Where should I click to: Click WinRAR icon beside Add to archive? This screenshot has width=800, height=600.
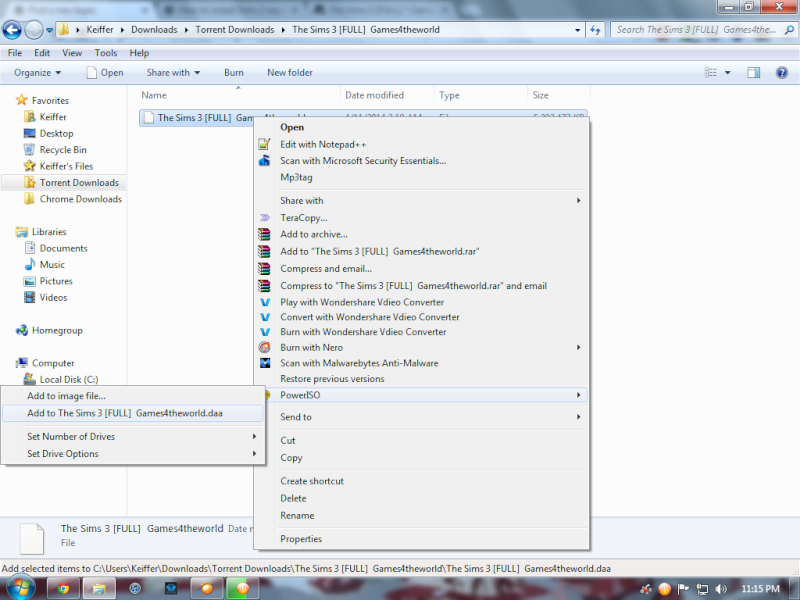tap(264, 234)
